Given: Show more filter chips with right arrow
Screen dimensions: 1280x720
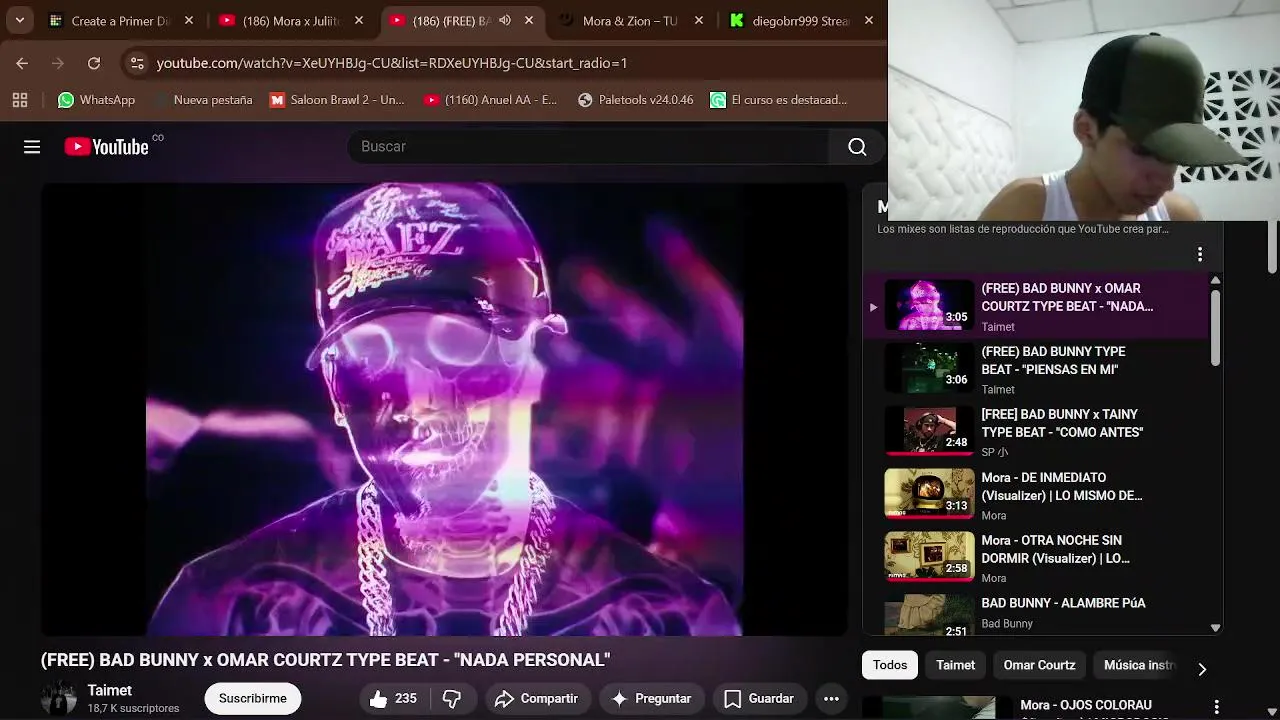Looking at the screenshot, I should point(1202,668).
